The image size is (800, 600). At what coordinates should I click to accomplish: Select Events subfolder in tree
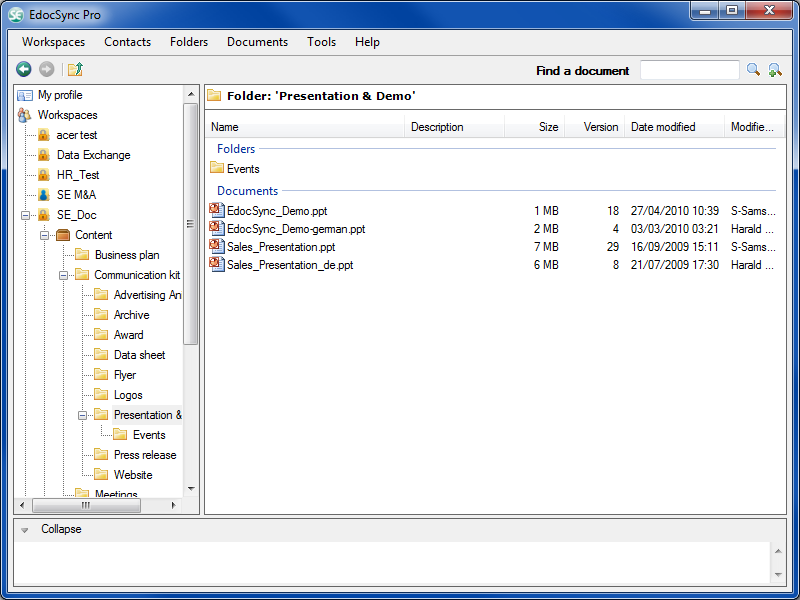pyautogui.click(x=149, y=435)
